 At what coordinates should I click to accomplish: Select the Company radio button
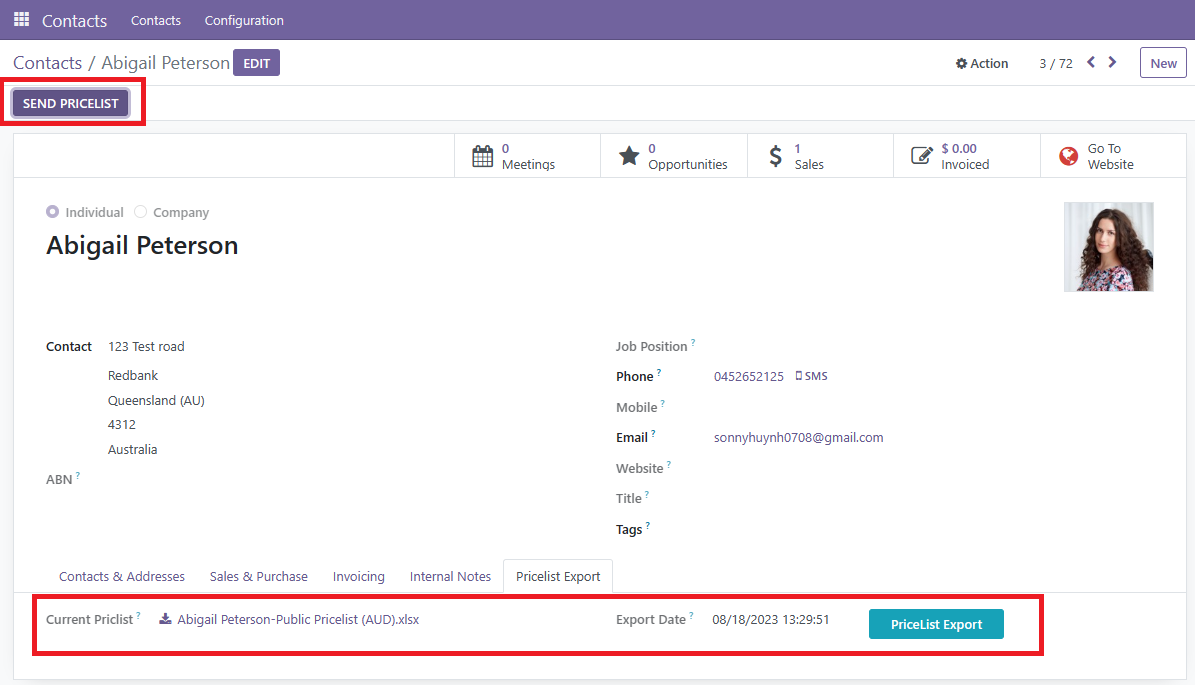point(140,212)
